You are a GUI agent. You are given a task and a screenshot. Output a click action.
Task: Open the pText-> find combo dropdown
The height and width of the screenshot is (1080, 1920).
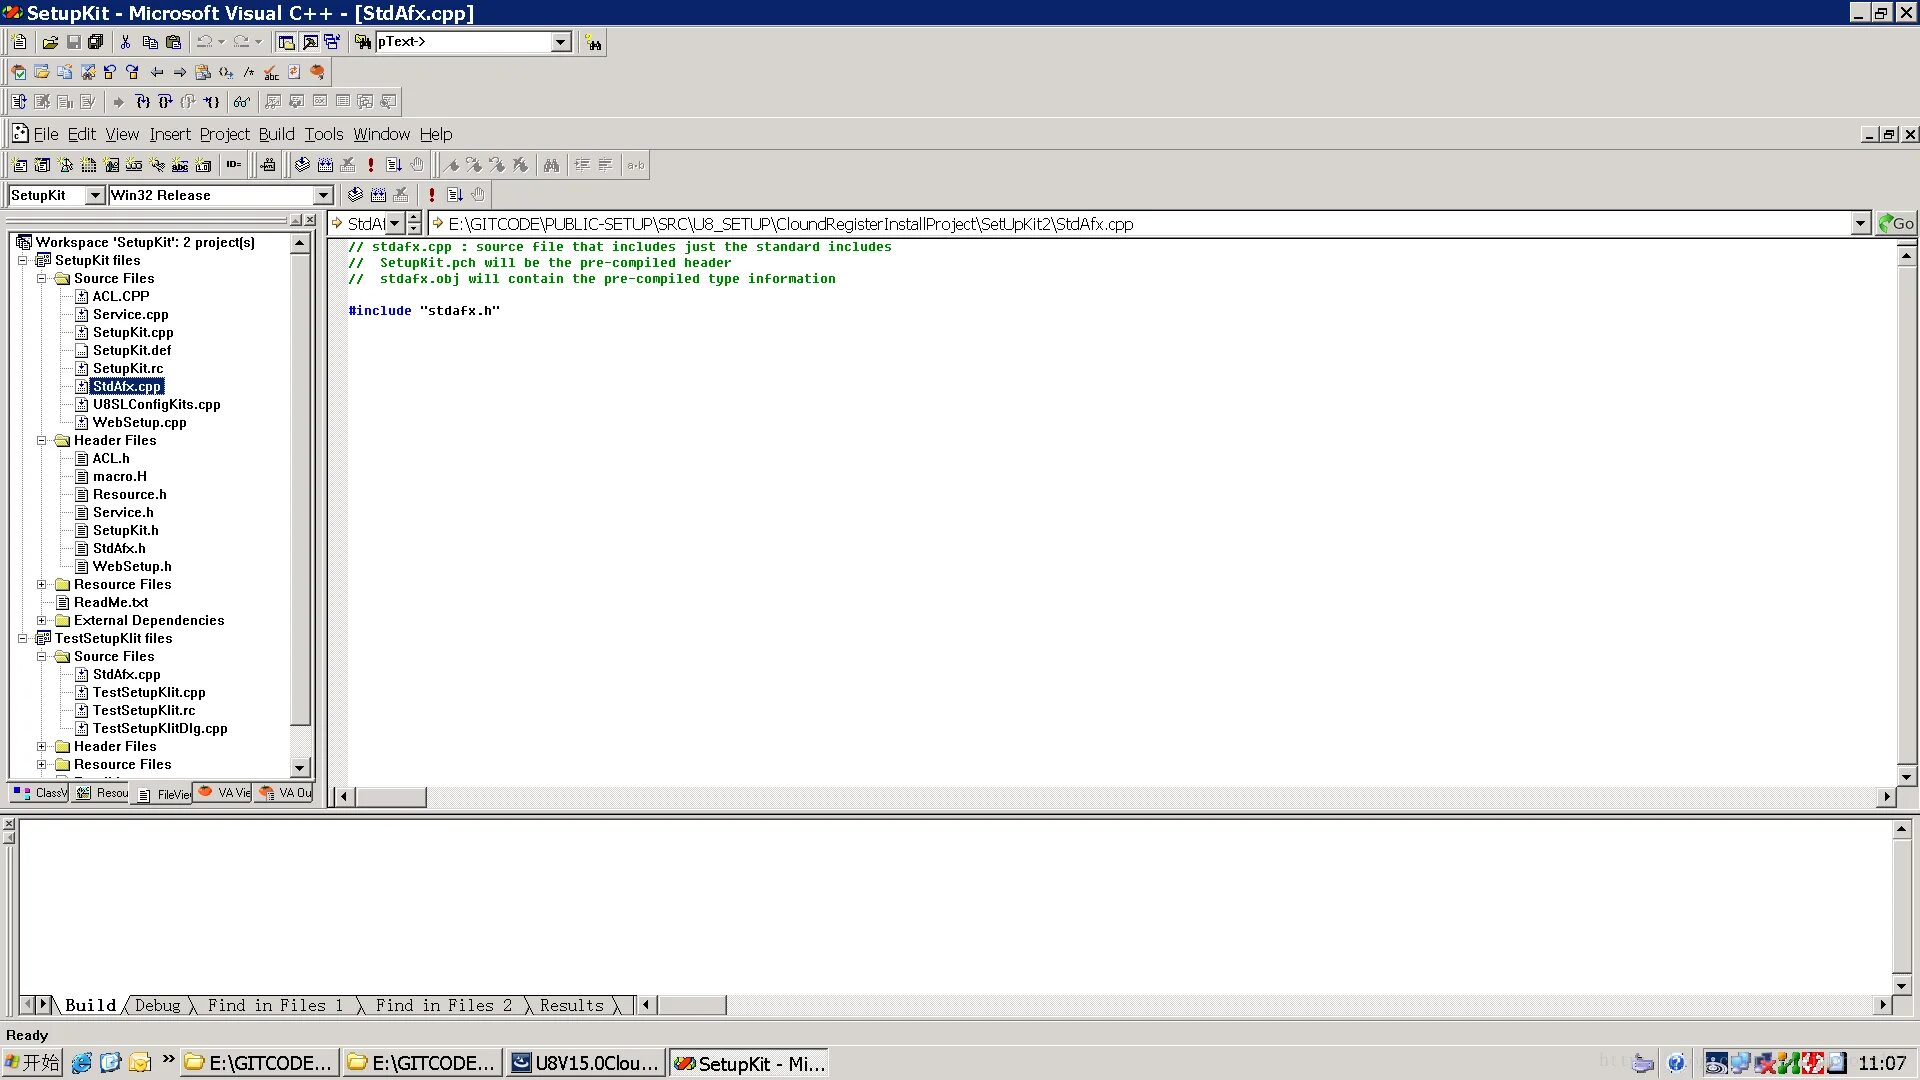pos(562,42)
